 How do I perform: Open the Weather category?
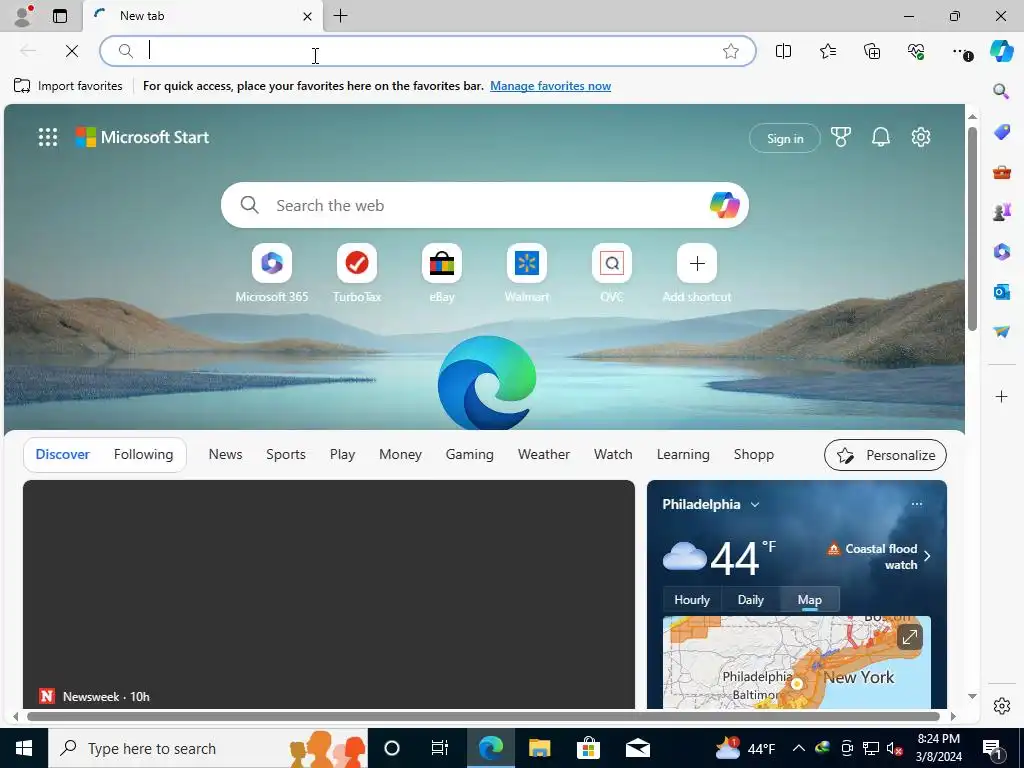pyautogui.click(x=543, y=455)
